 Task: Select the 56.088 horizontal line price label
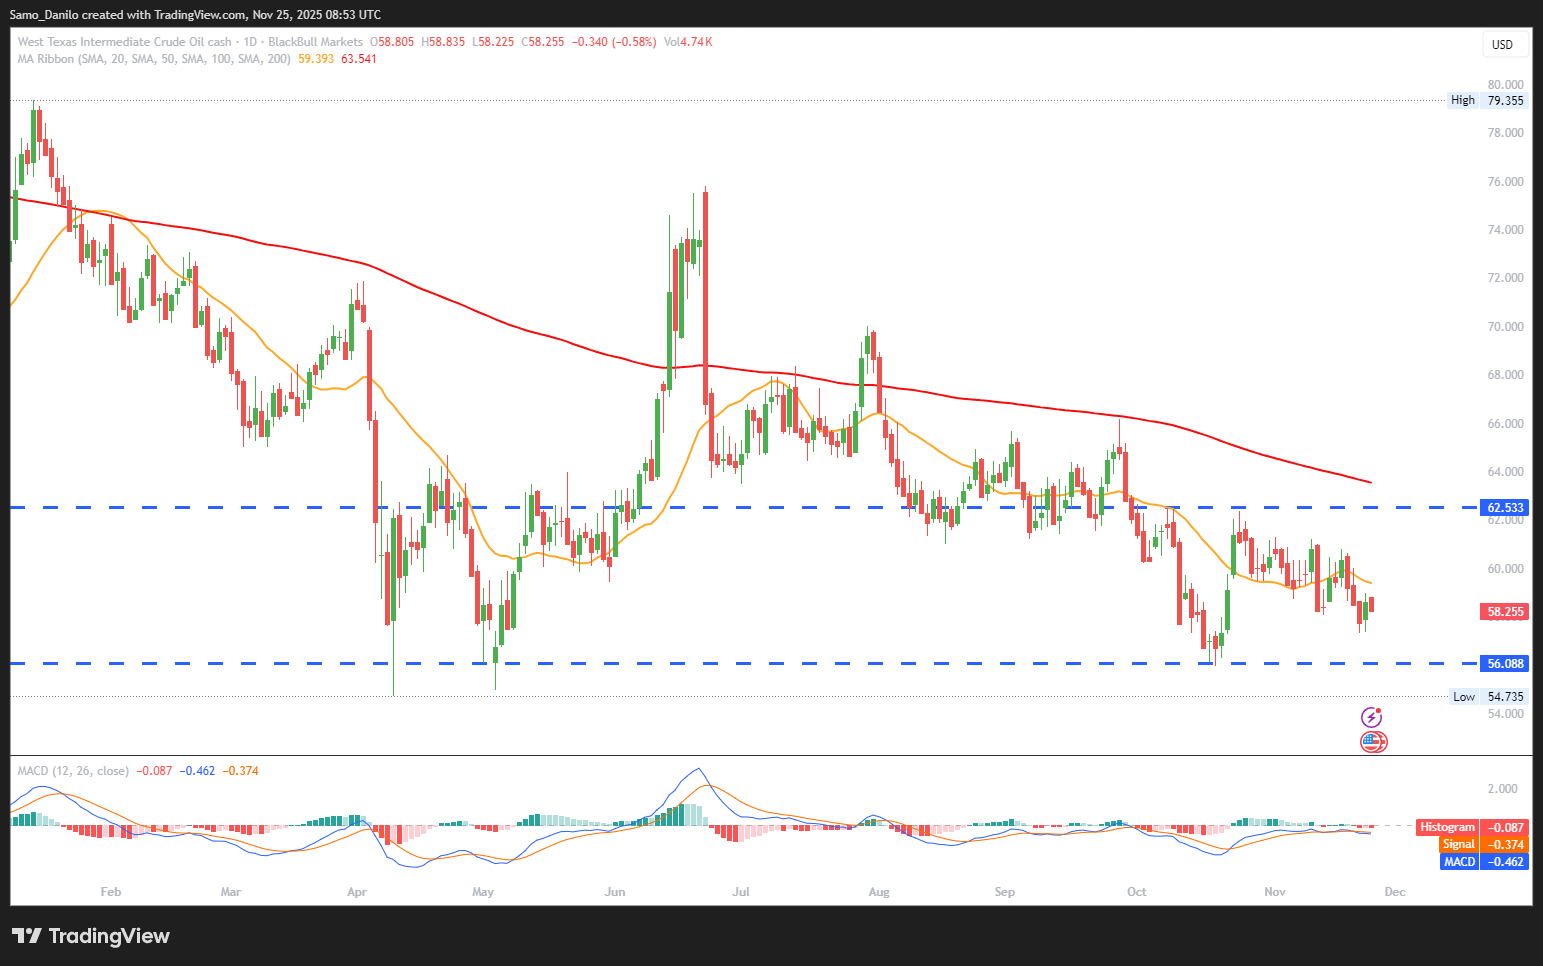pos(1505,663)
